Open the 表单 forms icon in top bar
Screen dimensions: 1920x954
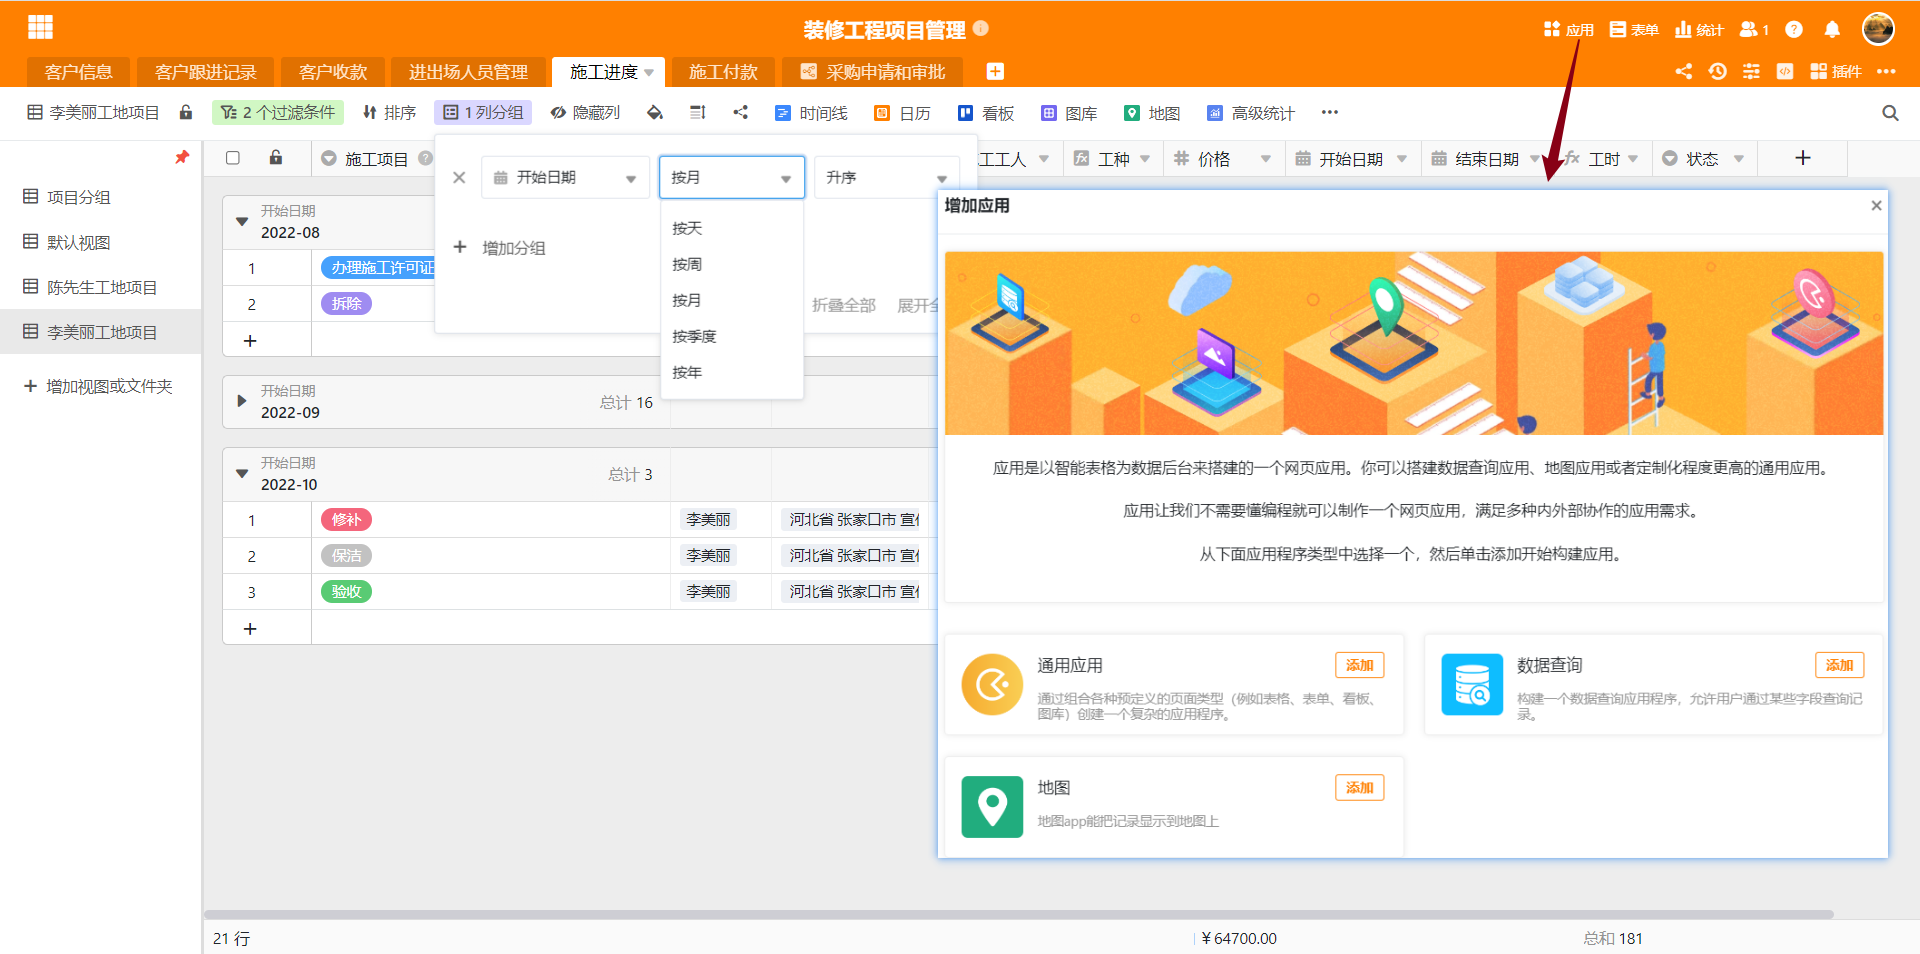click(x=1633, y=29)
